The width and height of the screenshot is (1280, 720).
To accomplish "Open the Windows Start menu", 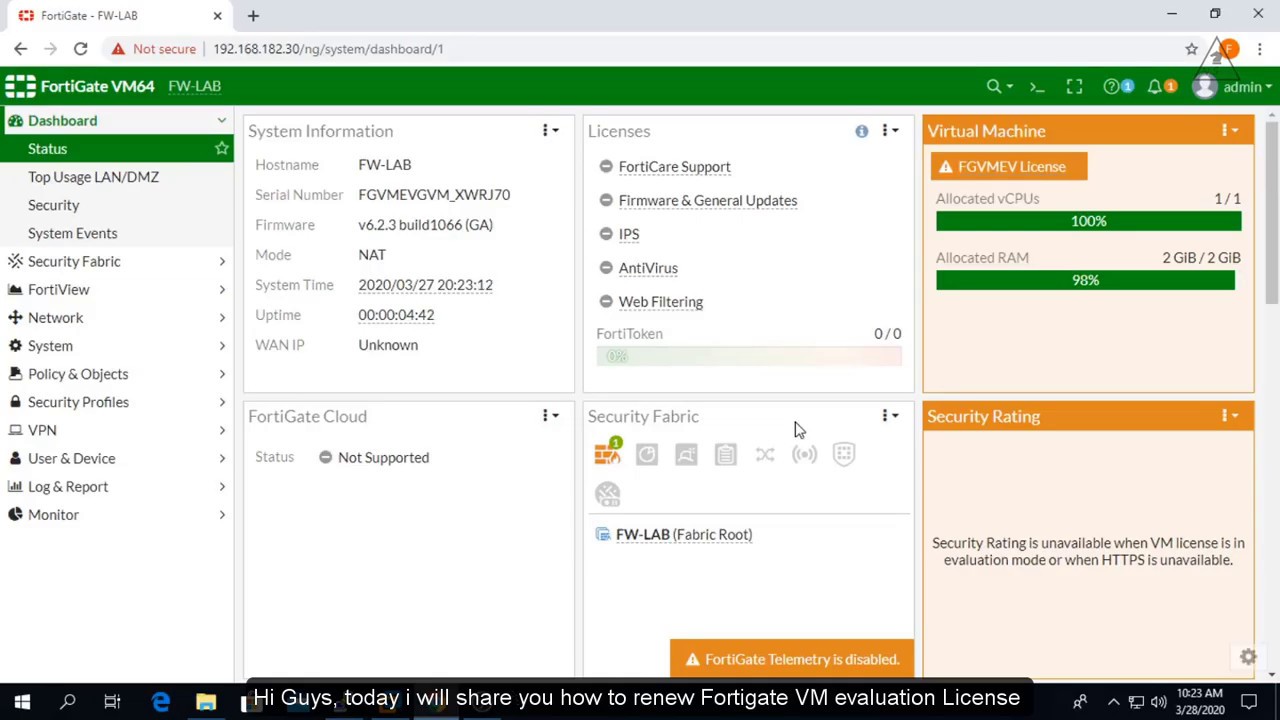I will pyautogui.click(x=22, y=702).
